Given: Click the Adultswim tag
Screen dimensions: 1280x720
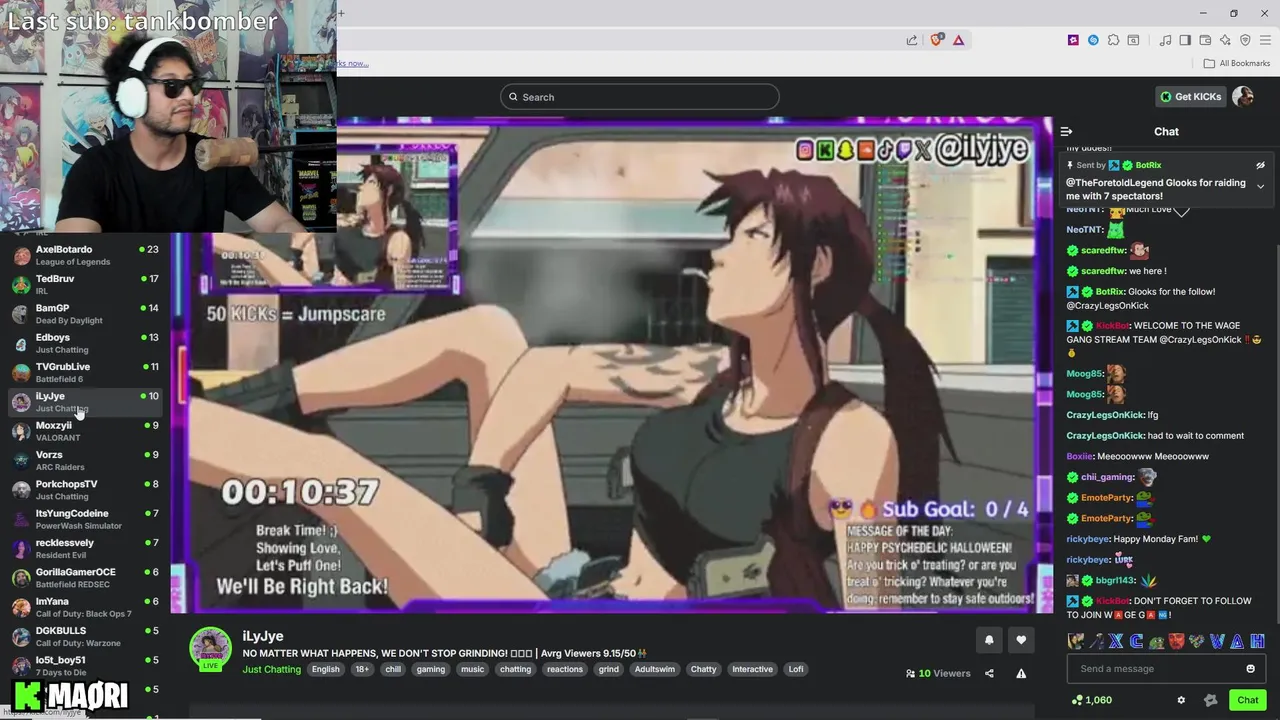Looking at the screenshot, I should pos(654,669).
